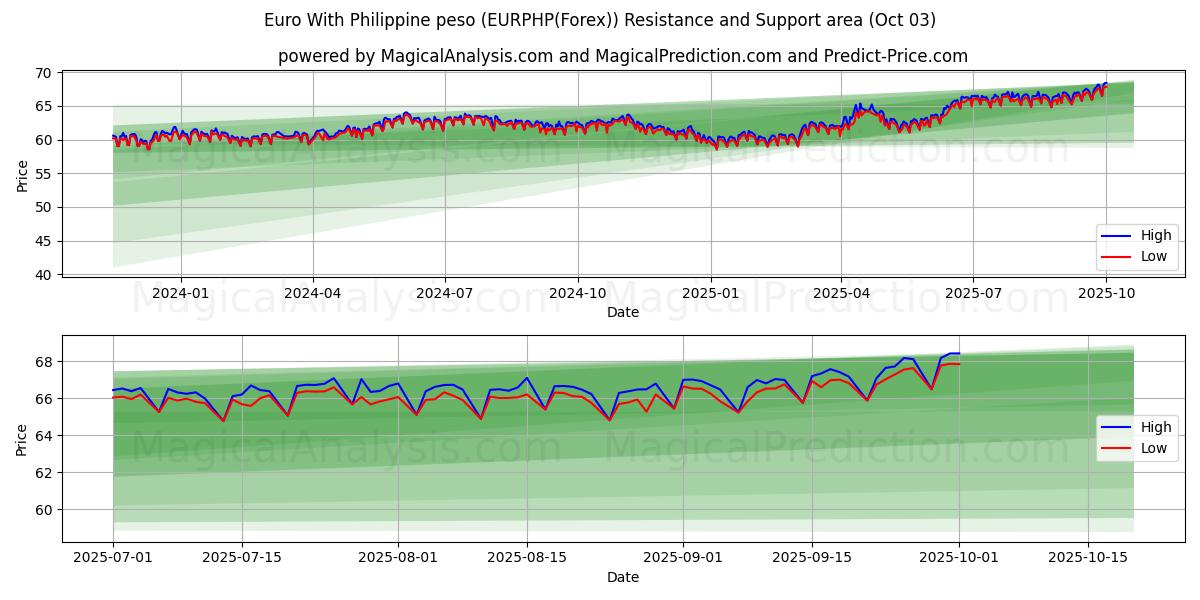
Task: Click the 60 price tick on bottom chart
Action: click(45, 510)
